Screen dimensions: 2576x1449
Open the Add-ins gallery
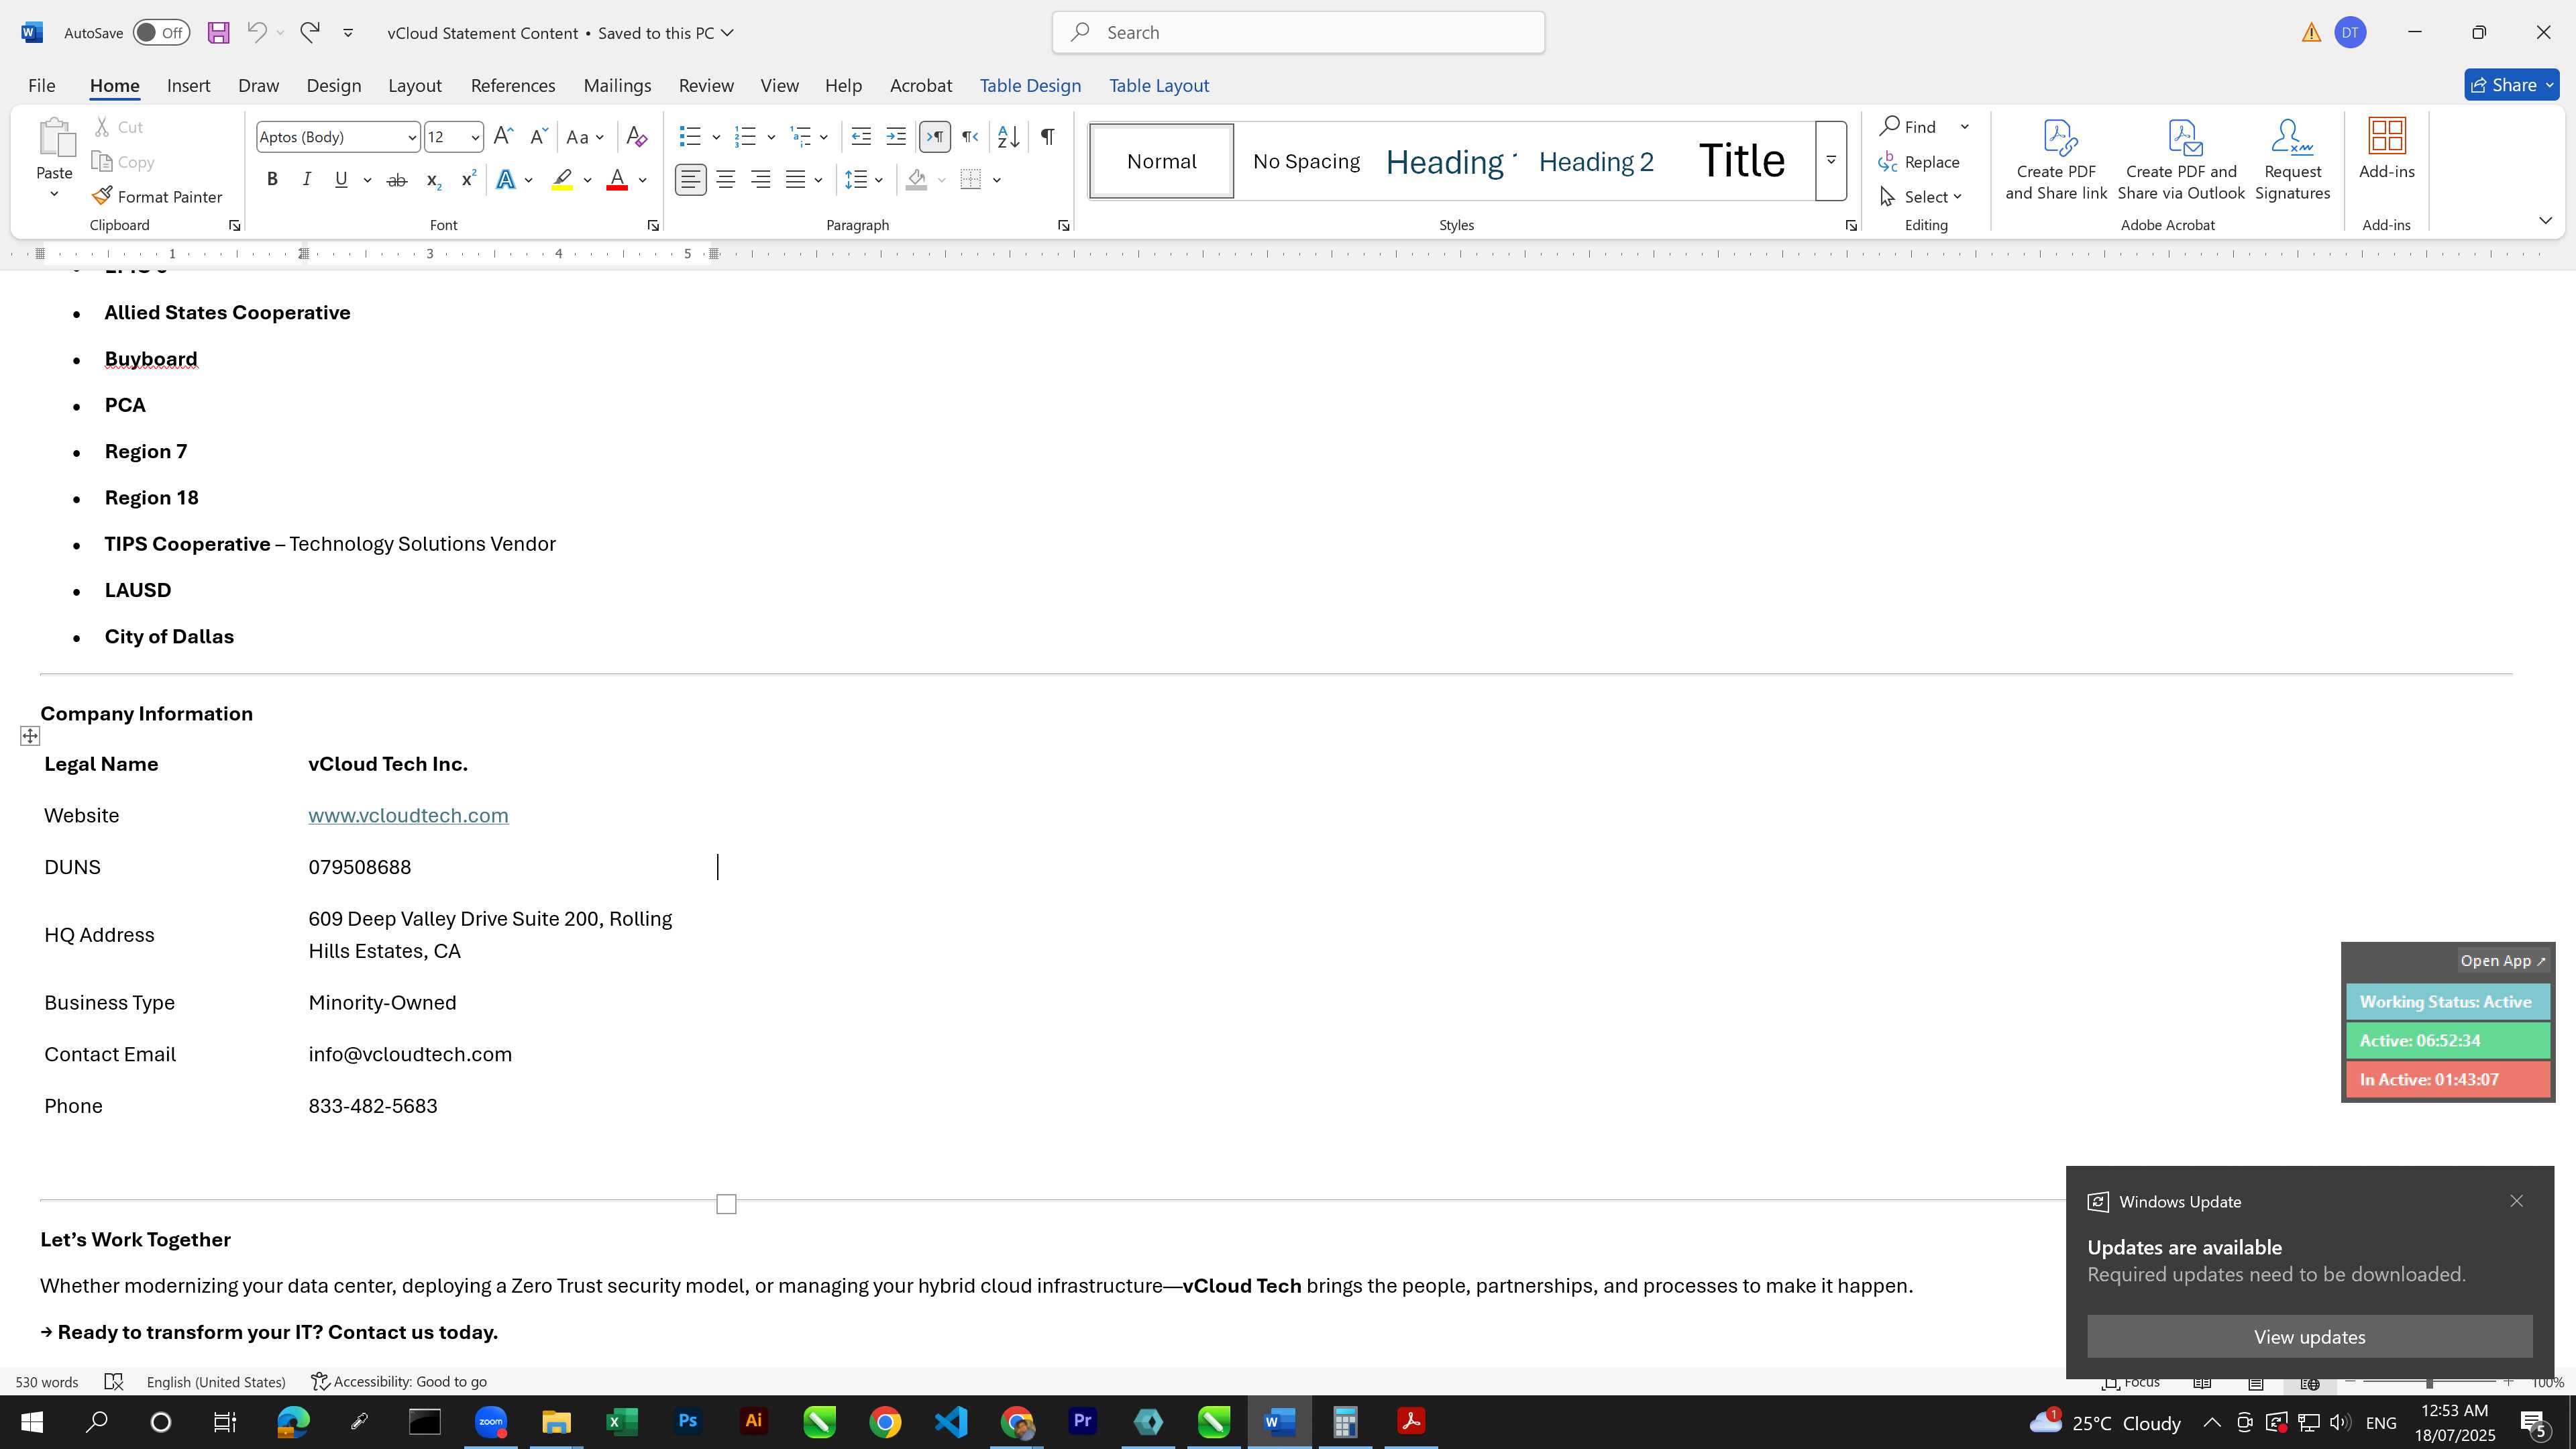coord(2387,150)
